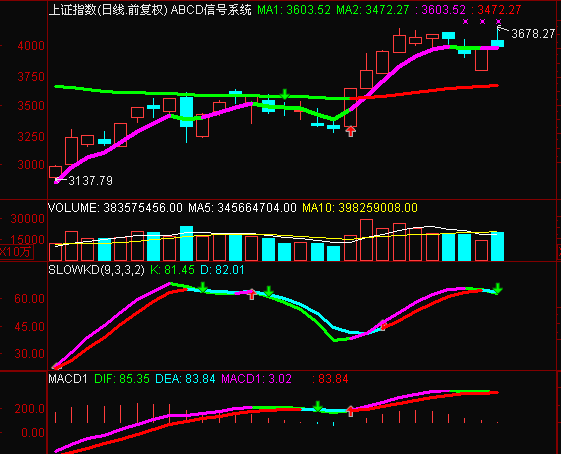This screenshot has width=561, height=454.
Task: Click the VOLUME: 383575456.00 readout
Action: [115, 208]
